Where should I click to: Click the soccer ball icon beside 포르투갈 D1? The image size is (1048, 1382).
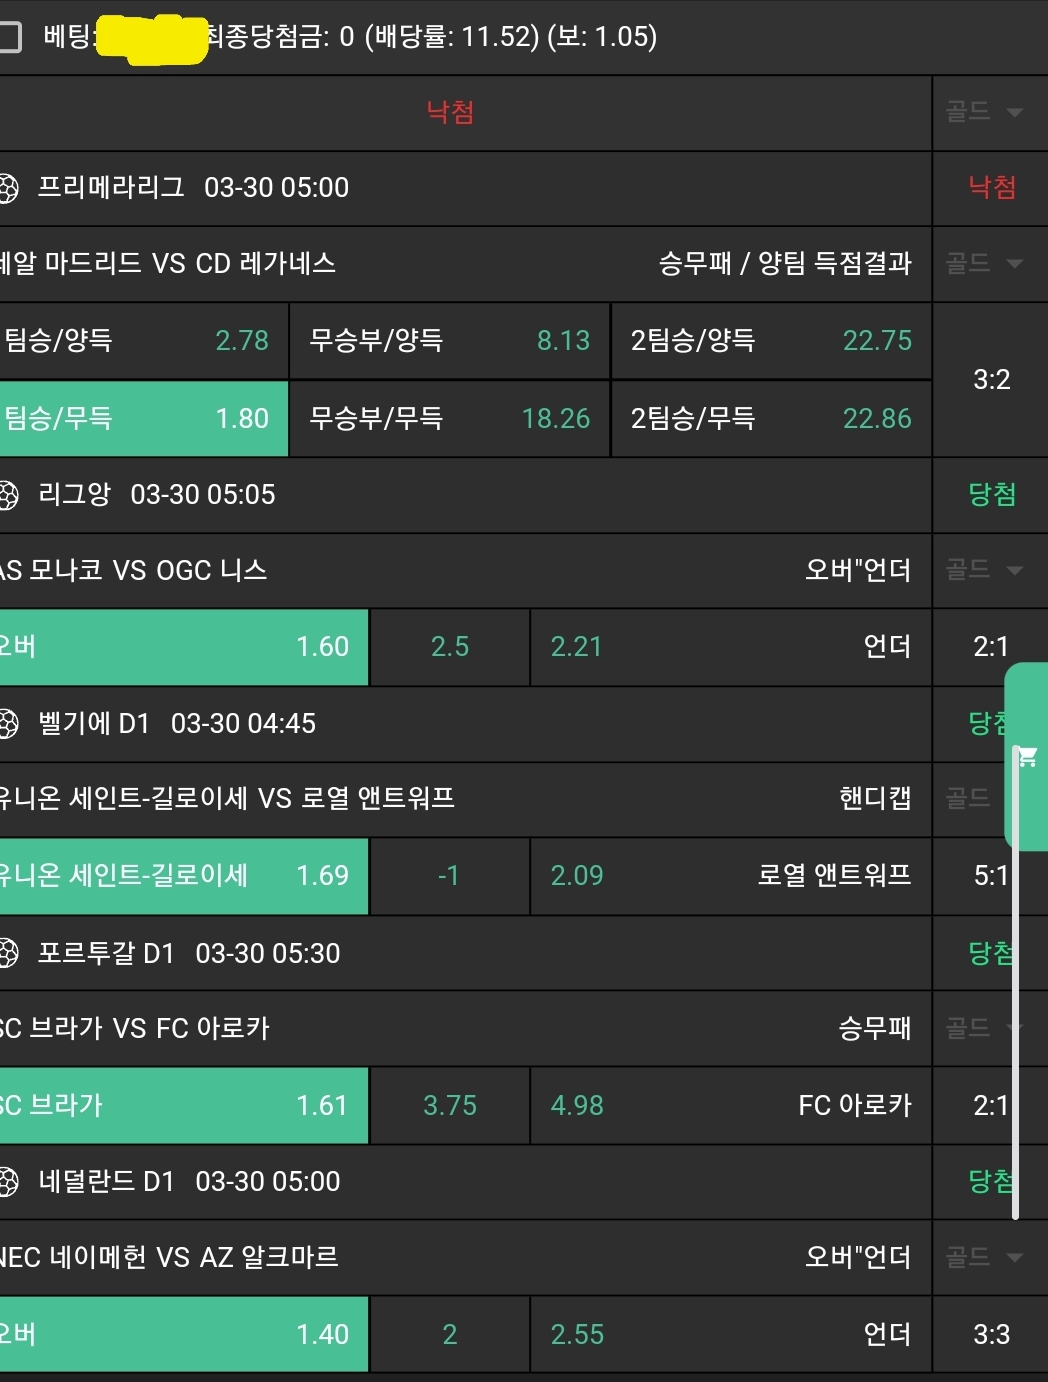point(8,953)
